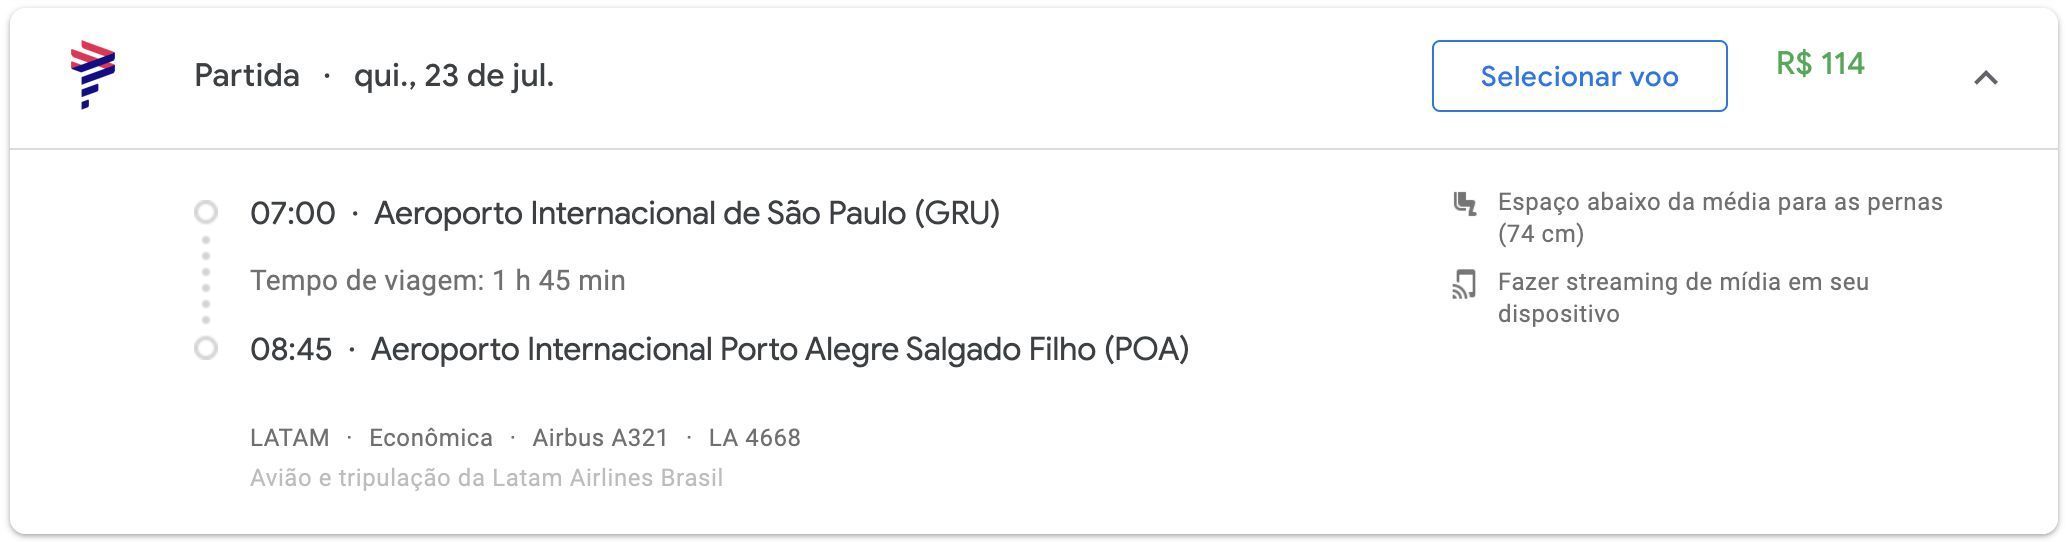Click flight number LA 4668

click(755, 438)
